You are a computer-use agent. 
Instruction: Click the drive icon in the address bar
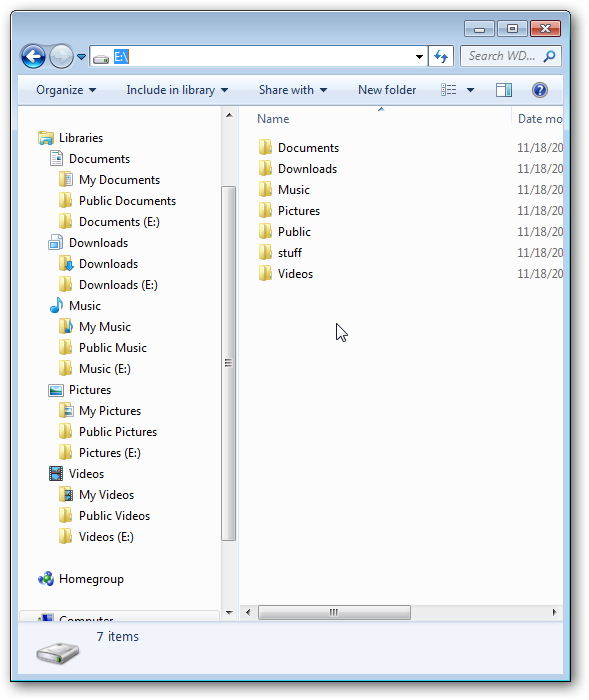(x=101, y=58)
